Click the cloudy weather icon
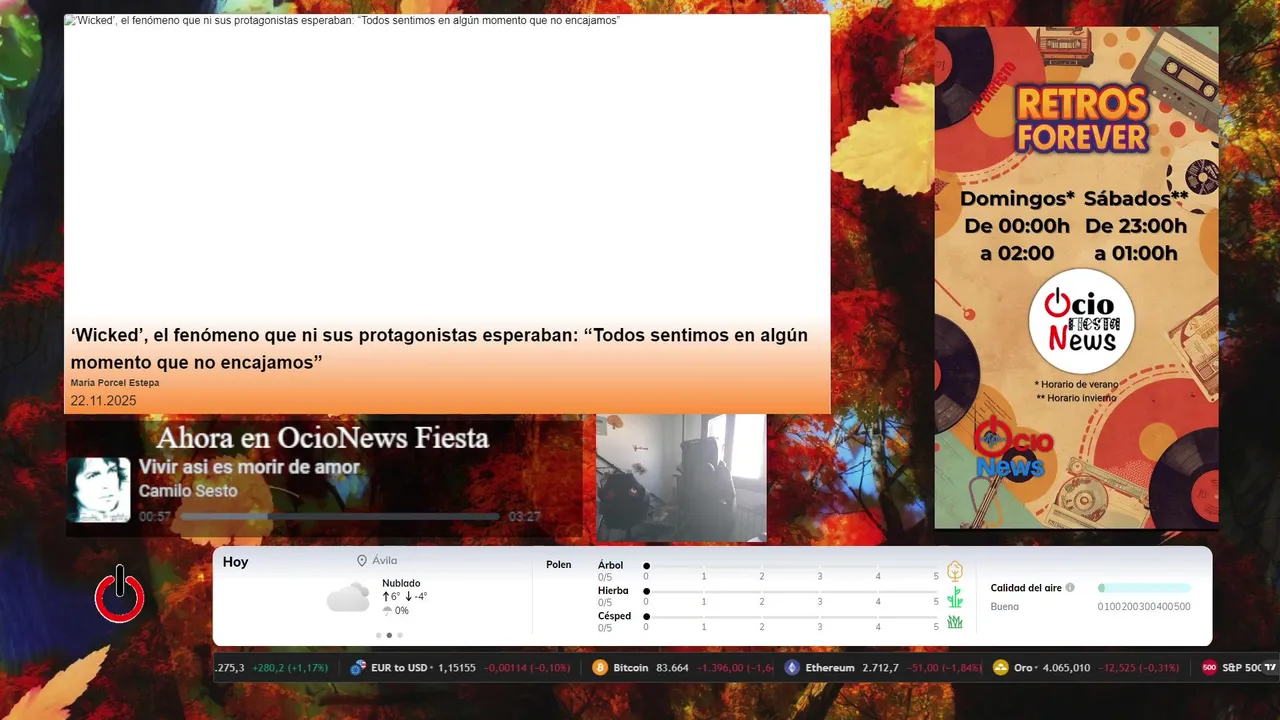 348,598
